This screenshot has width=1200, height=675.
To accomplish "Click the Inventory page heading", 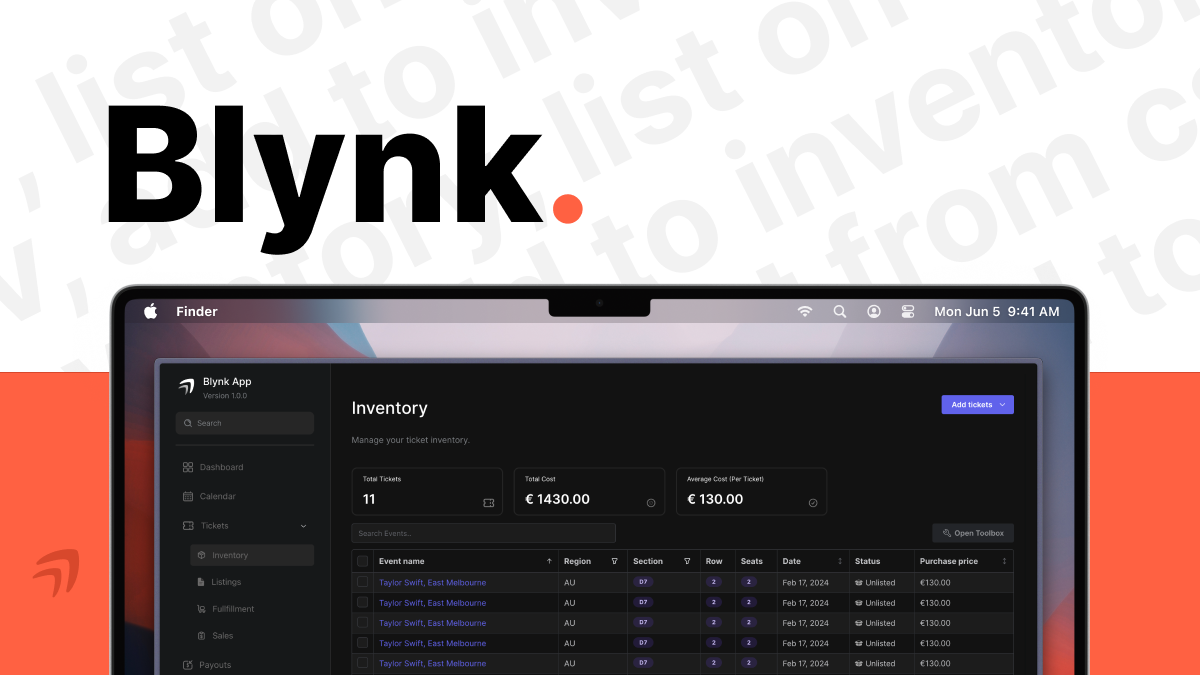I will point(390,408).
